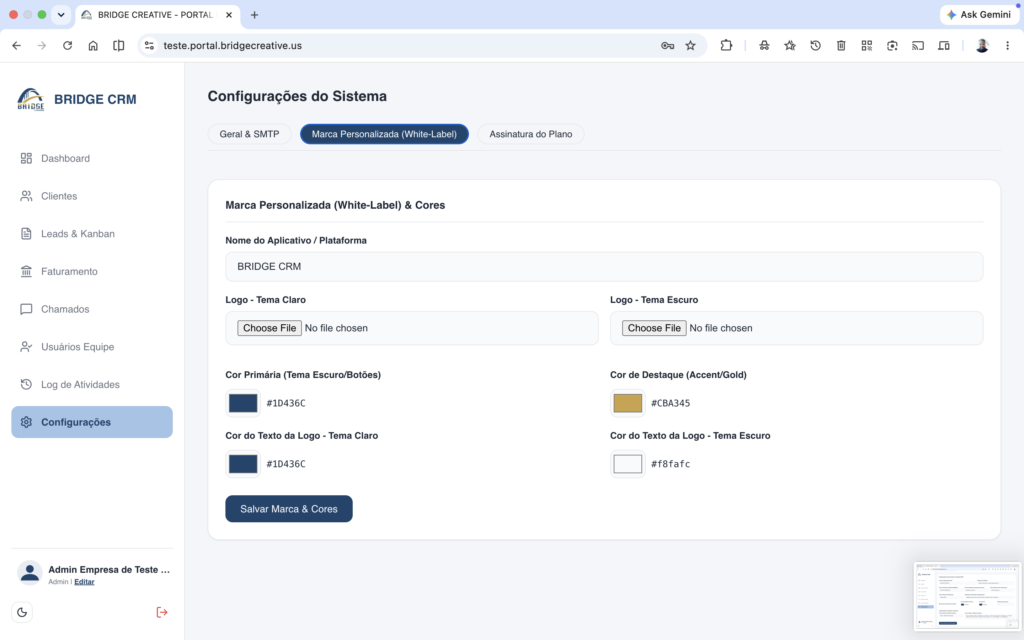
Task: Click the trash extension icon
Action: tap(841, 46)
